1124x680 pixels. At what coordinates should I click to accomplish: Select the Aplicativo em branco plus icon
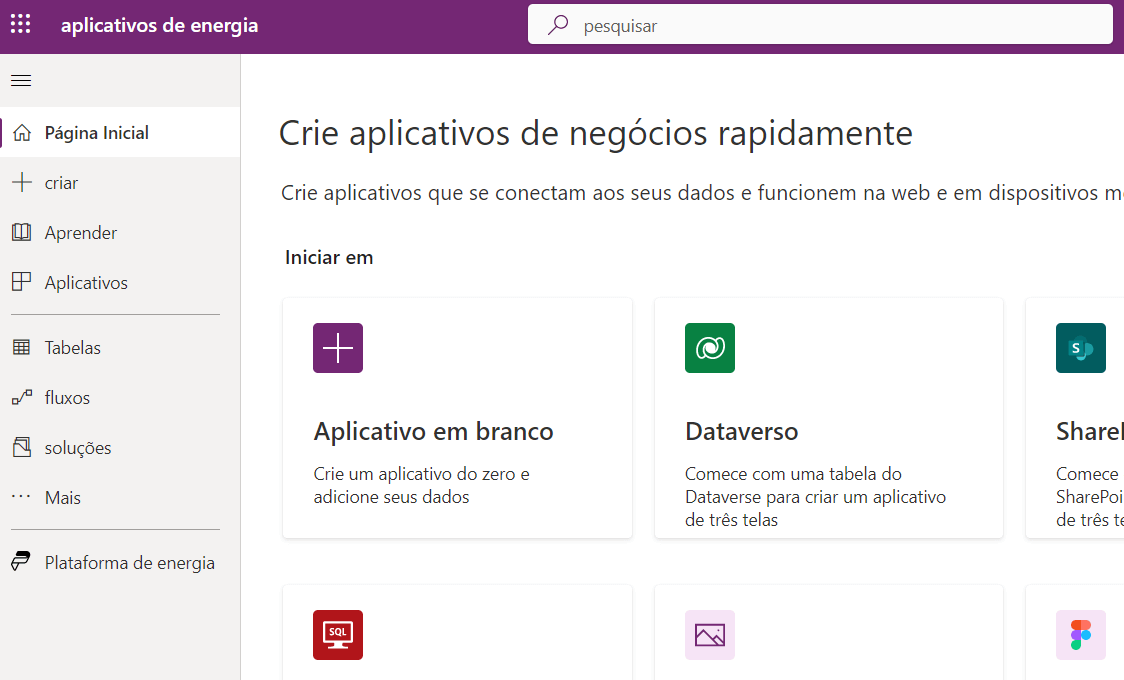click(337, 348)
